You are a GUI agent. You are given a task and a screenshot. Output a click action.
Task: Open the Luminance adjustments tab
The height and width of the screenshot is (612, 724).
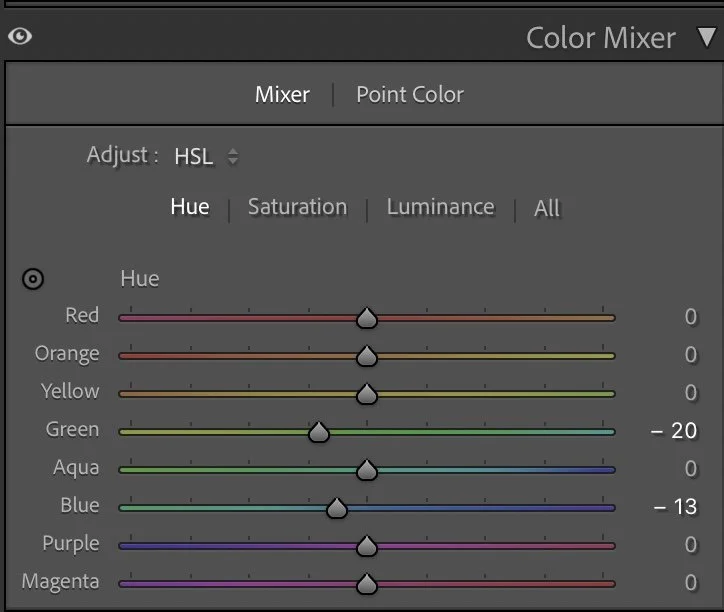pos(440,207)
